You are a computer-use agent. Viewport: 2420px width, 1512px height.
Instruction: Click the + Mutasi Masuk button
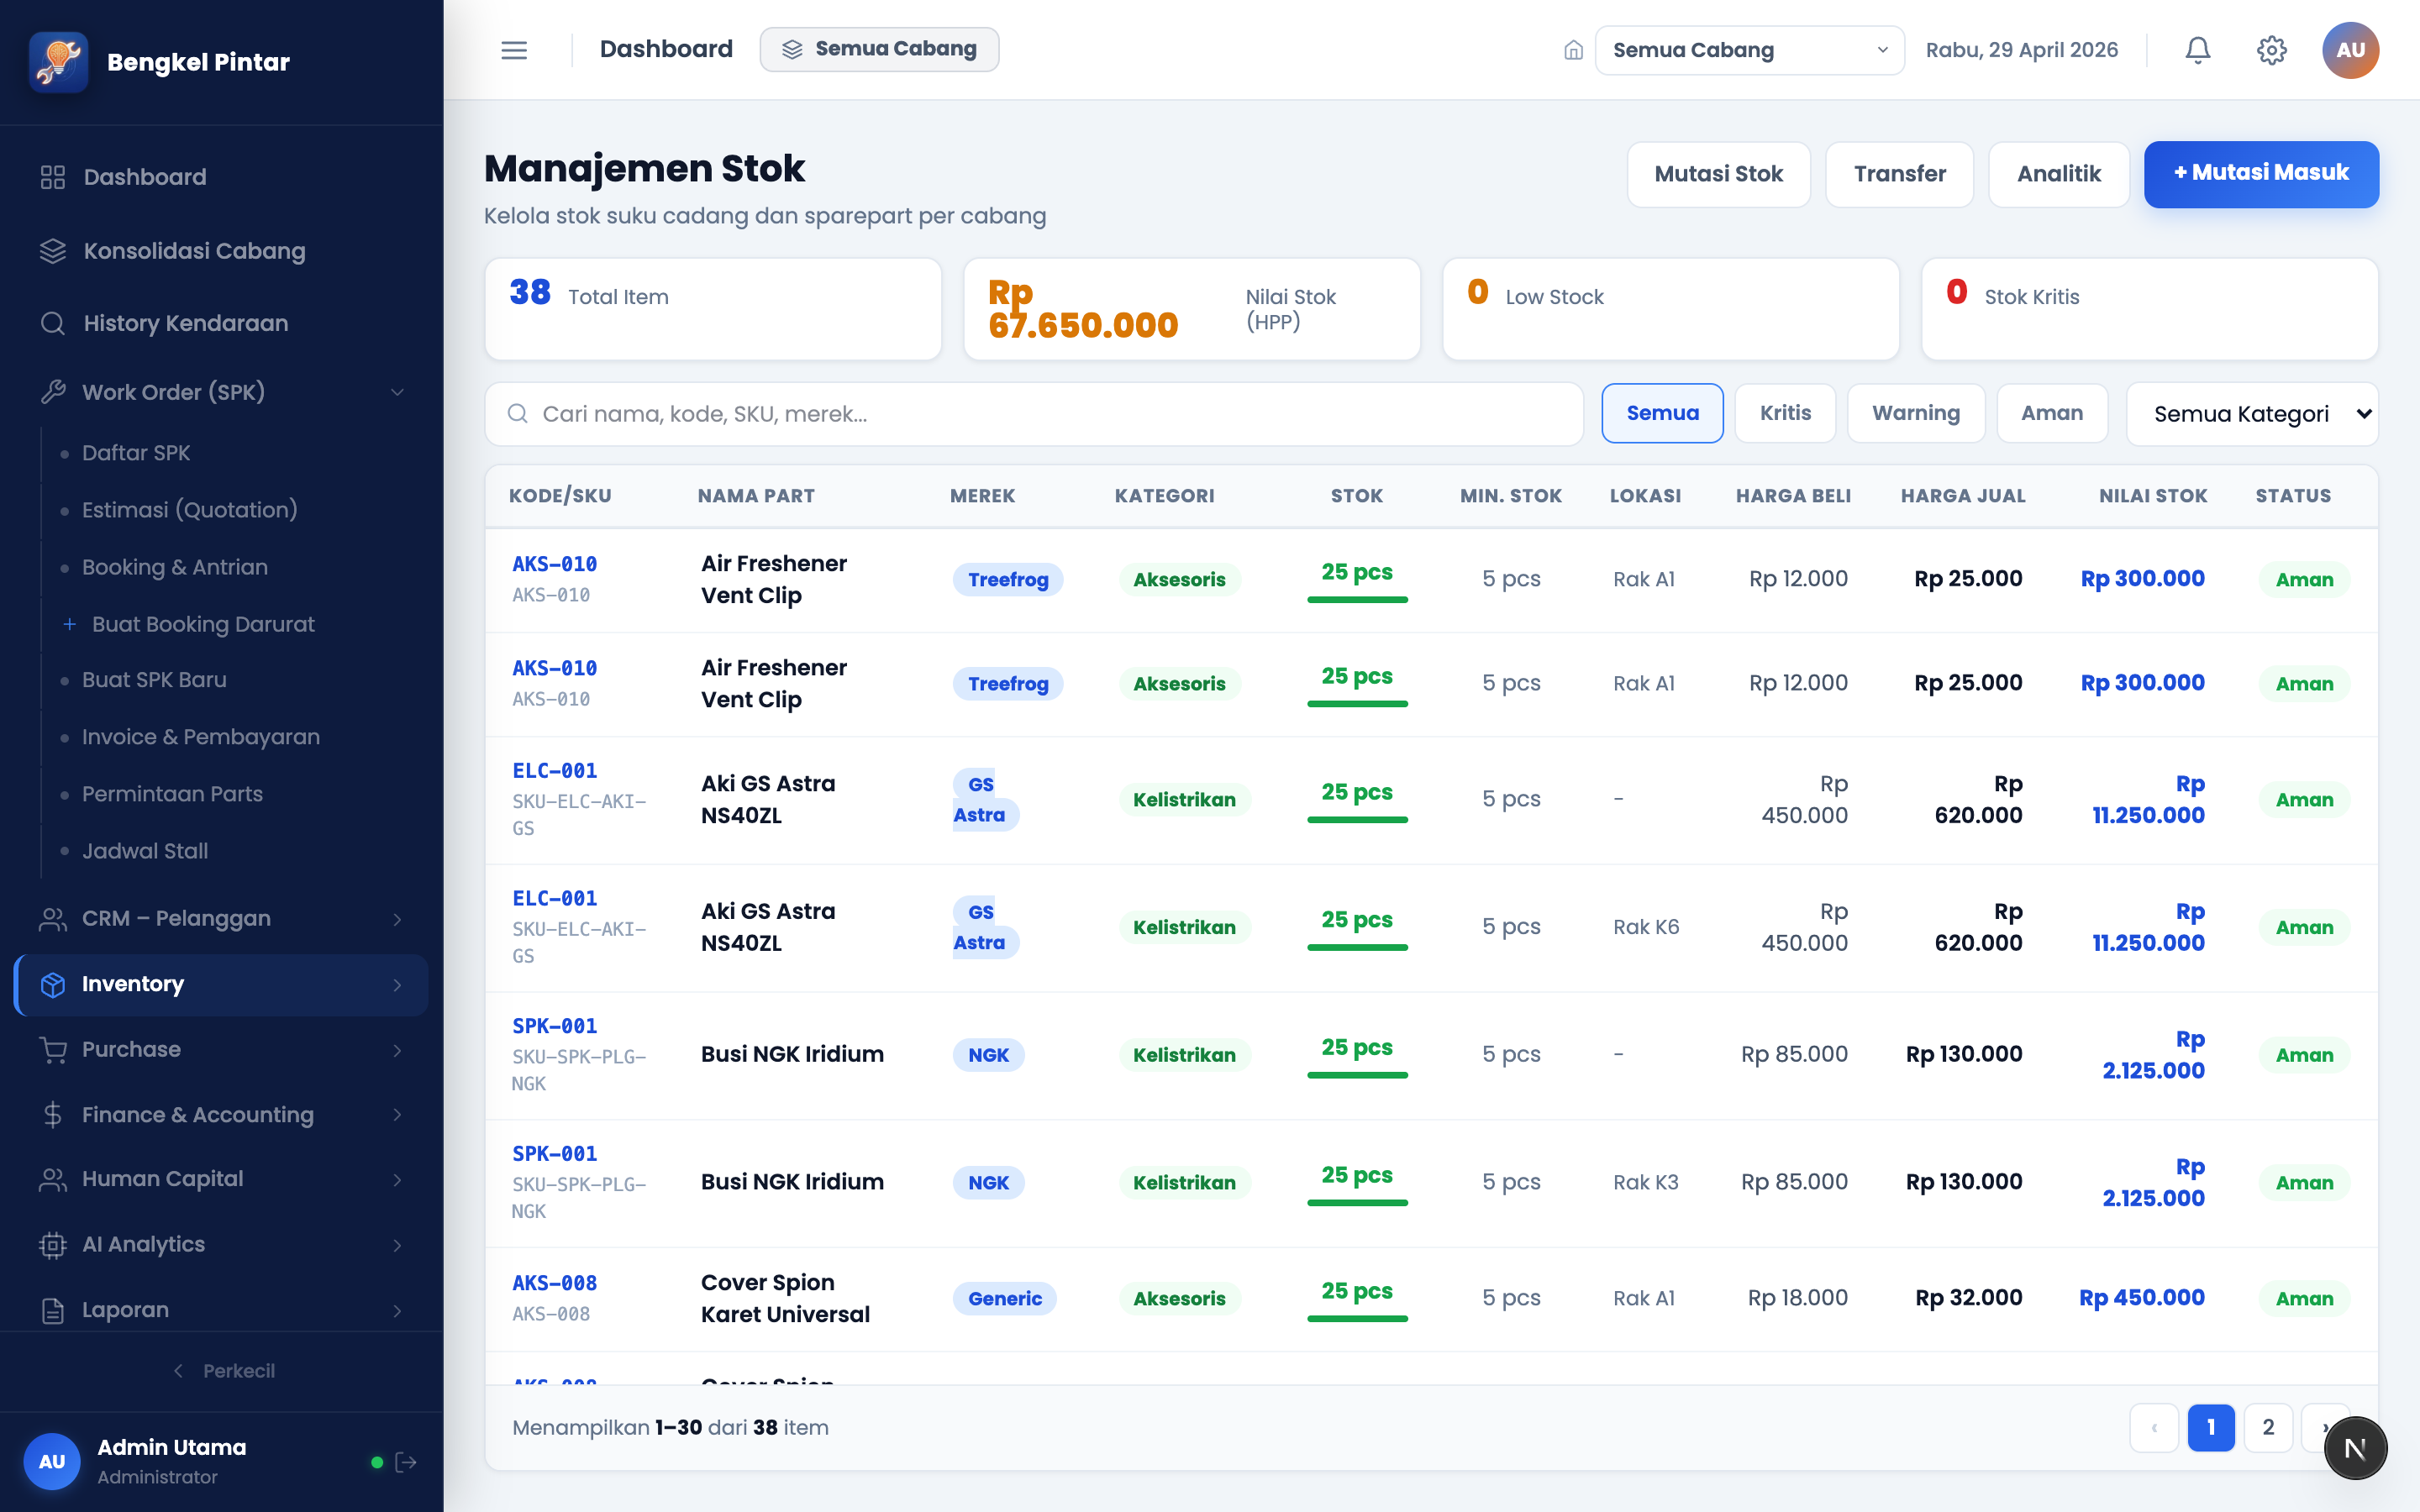click(x=2261, y=173)
